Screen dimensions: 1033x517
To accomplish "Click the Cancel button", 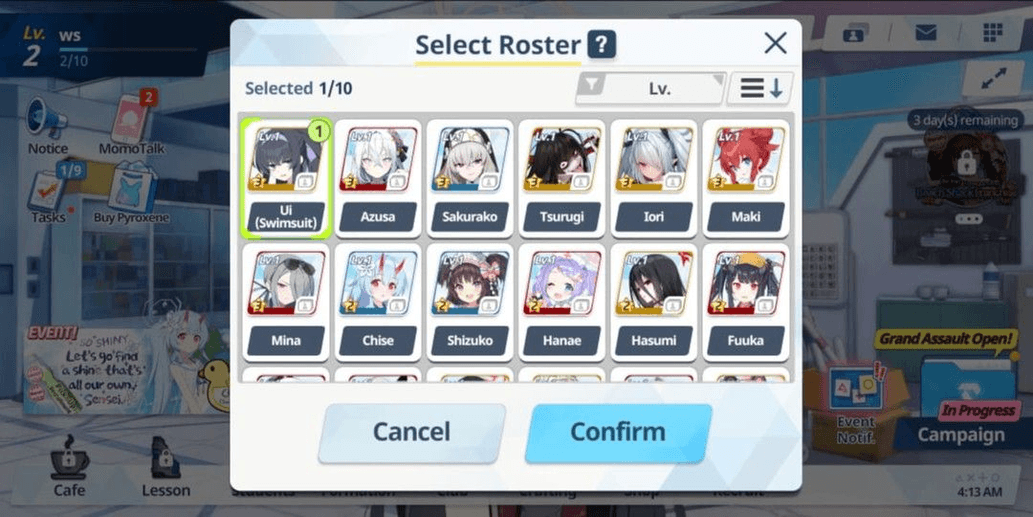I will (412, 433).
